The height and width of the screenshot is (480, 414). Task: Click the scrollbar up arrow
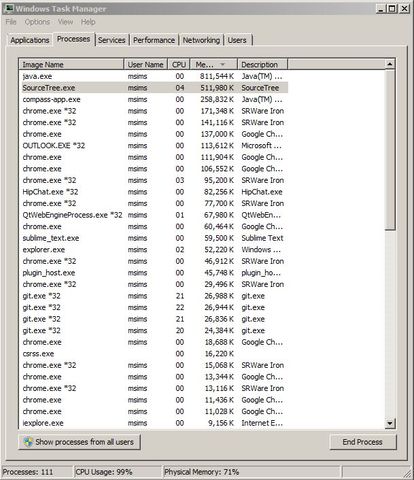coord(390,64)
